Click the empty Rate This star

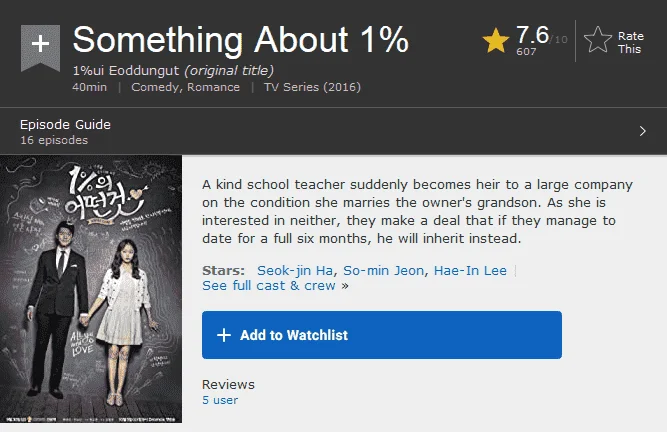click(x=598, y=40)
